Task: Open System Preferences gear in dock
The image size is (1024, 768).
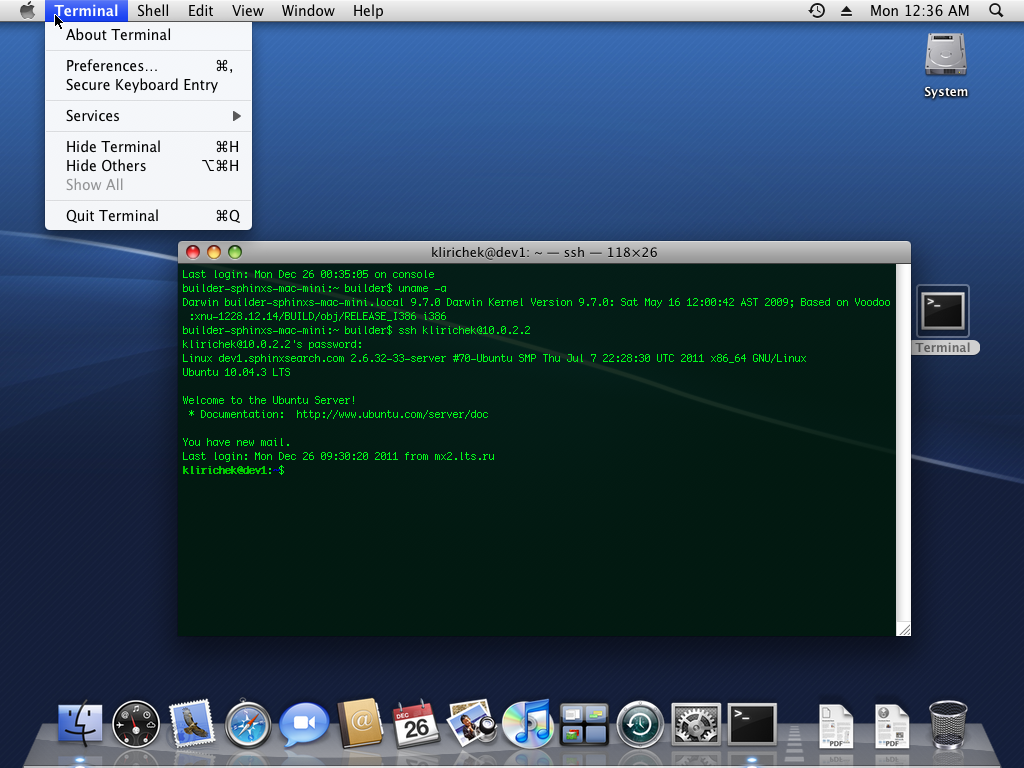Action: [x=696, y=723]
